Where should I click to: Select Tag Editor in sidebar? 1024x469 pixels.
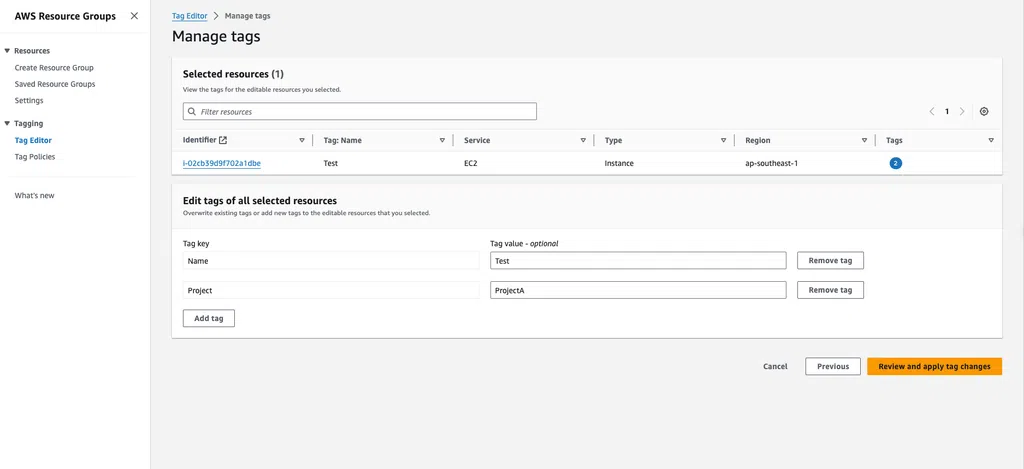click(33, 140)
